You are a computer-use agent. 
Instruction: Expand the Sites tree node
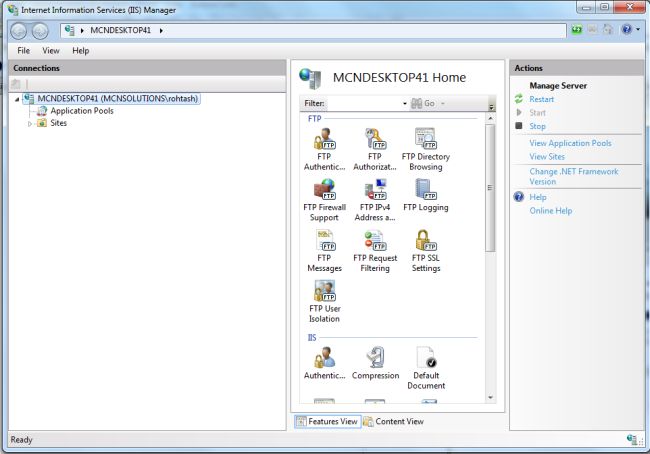(x=30, y=124)
